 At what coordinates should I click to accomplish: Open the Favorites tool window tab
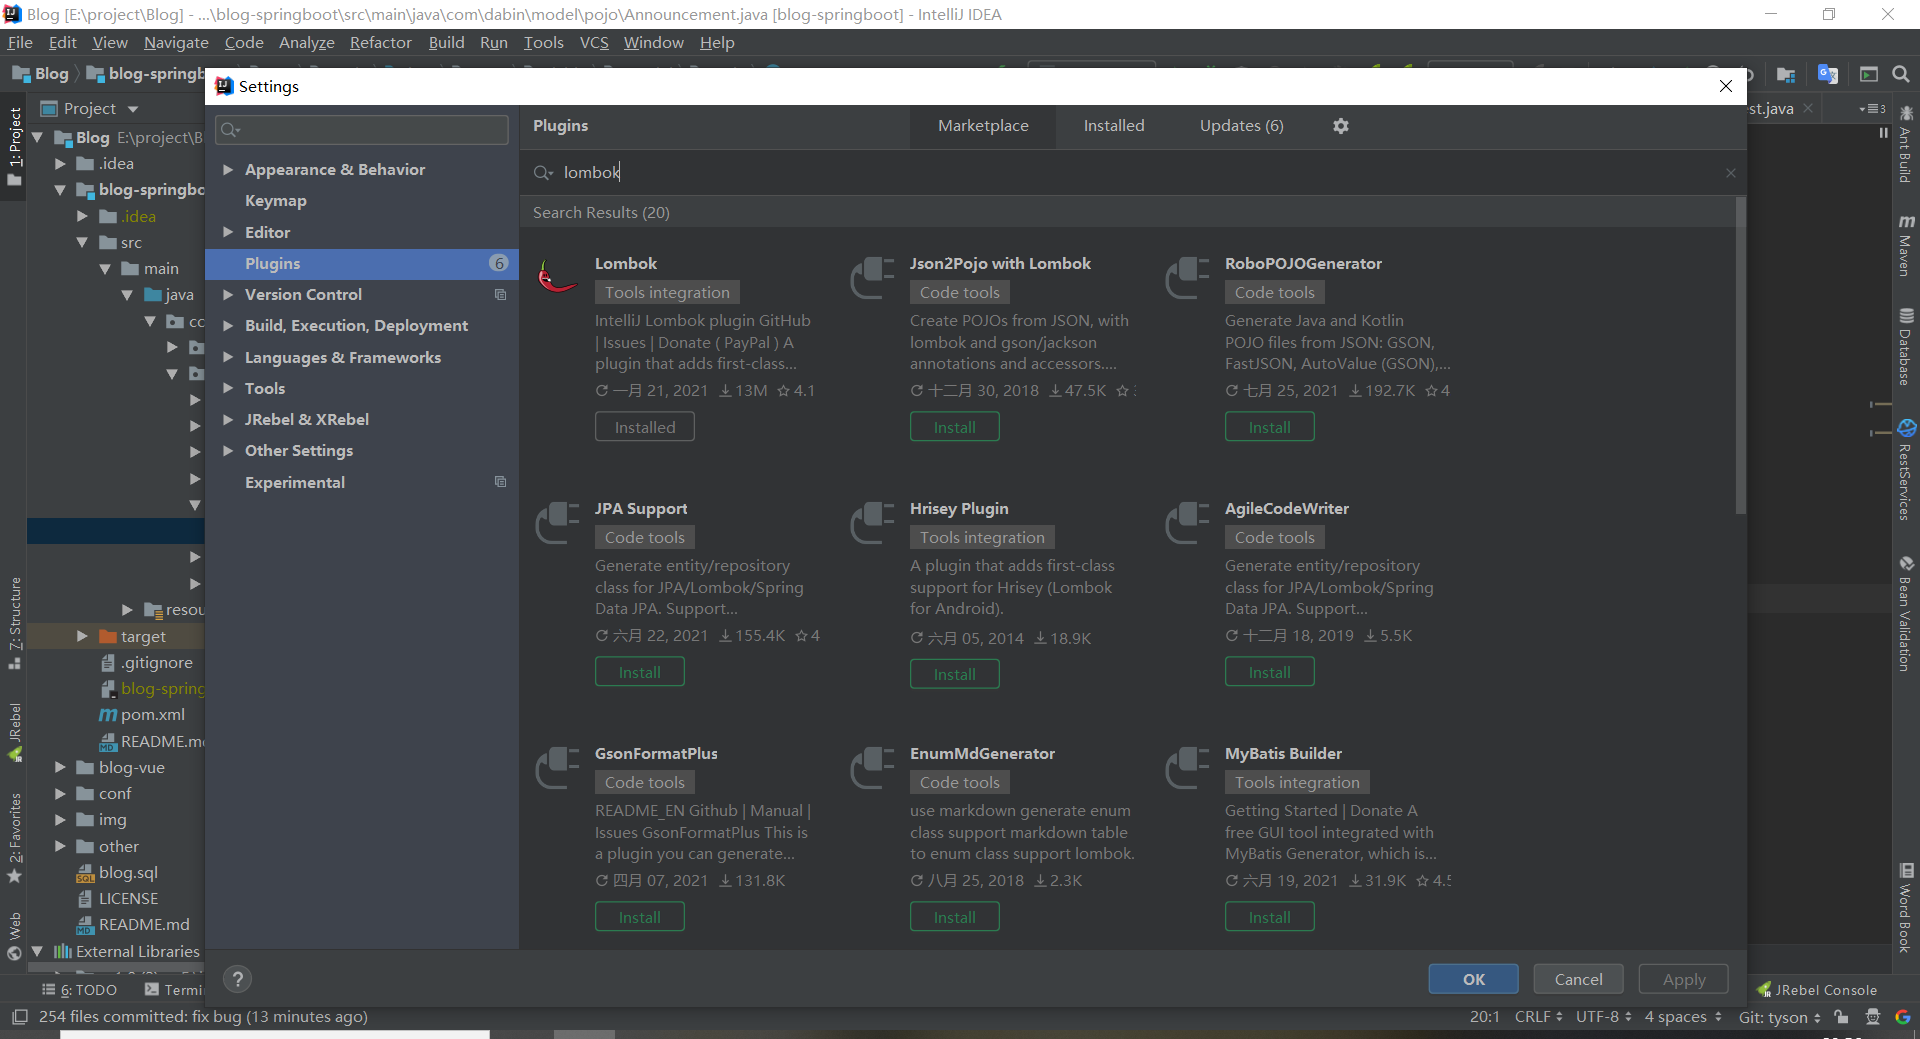coord(14,837)
